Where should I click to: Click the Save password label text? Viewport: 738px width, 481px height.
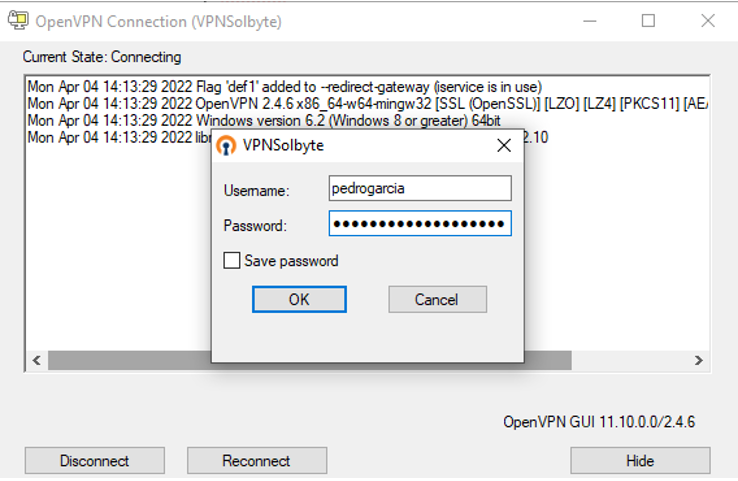tap(291, 261)
